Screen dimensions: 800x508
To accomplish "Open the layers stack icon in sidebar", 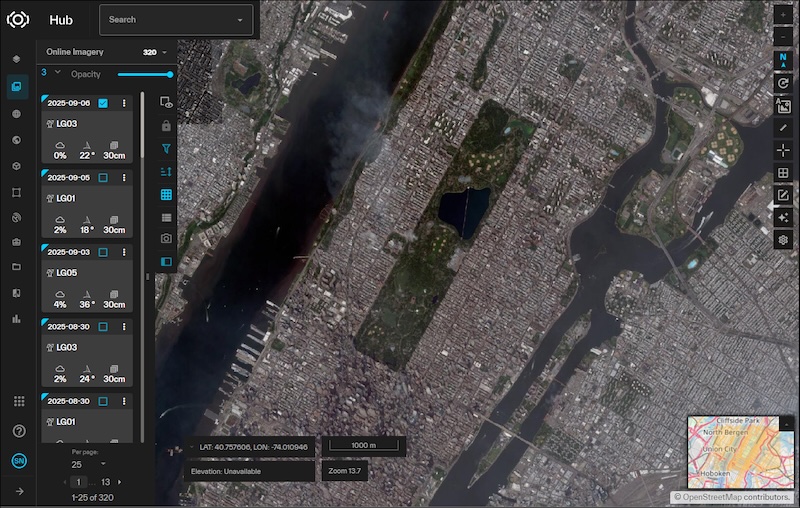I will point(16,59).
